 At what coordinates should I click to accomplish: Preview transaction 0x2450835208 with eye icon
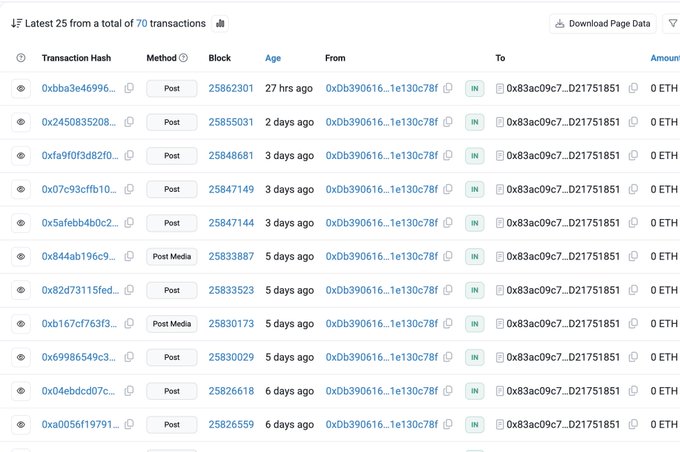click(x=21, y=122)
